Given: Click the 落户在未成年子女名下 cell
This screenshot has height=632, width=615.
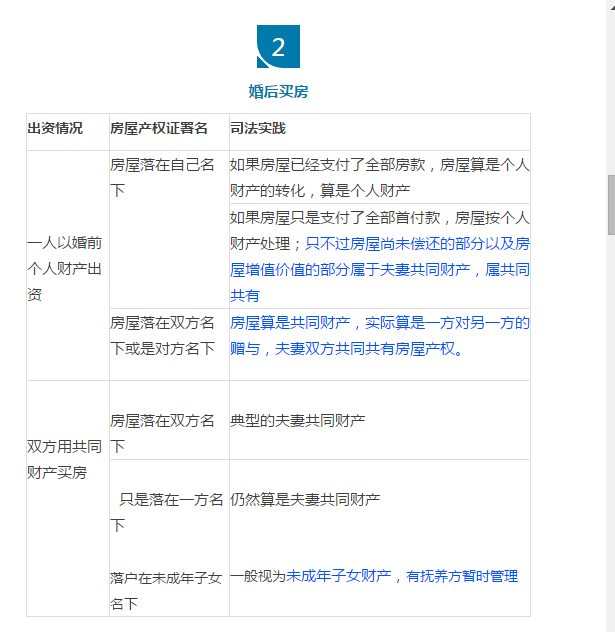Looking at the screenshot, I should pos(166,590).
